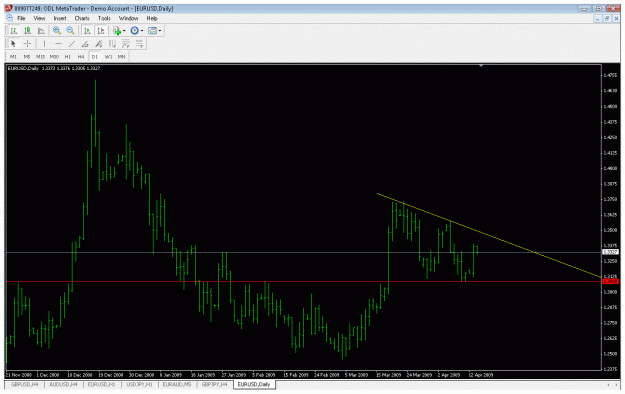The width and height of the screenshot is (625, 394).
Task: Select the Trendline drawing tool
Action: (72, 44)
